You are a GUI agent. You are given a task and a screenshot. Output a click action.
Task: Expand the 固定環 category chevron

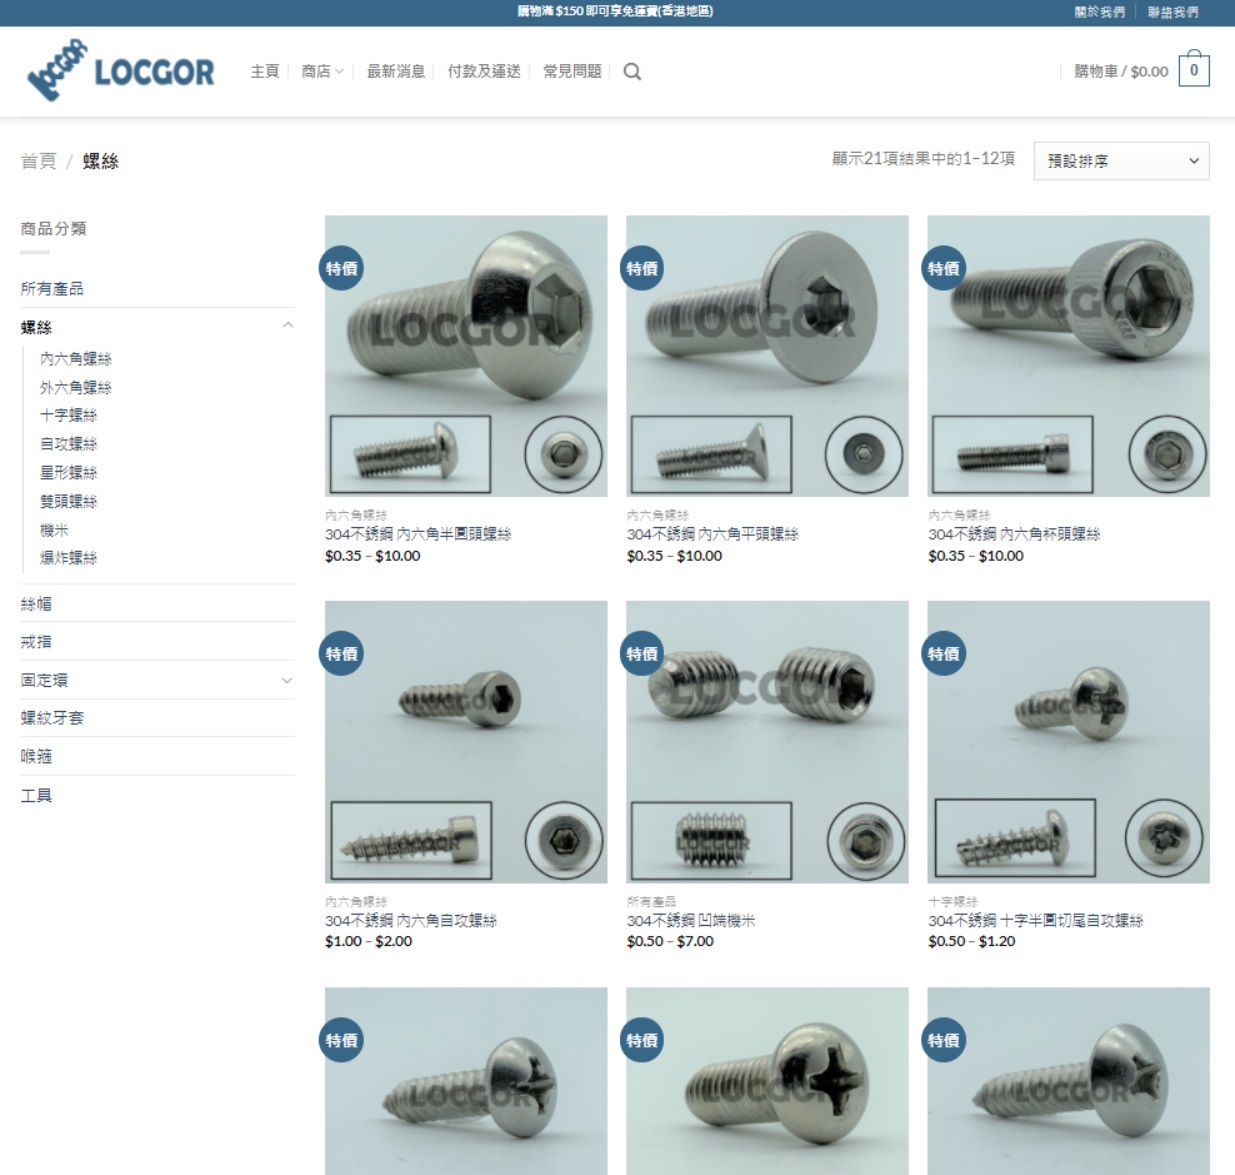(x=287, y=681)
